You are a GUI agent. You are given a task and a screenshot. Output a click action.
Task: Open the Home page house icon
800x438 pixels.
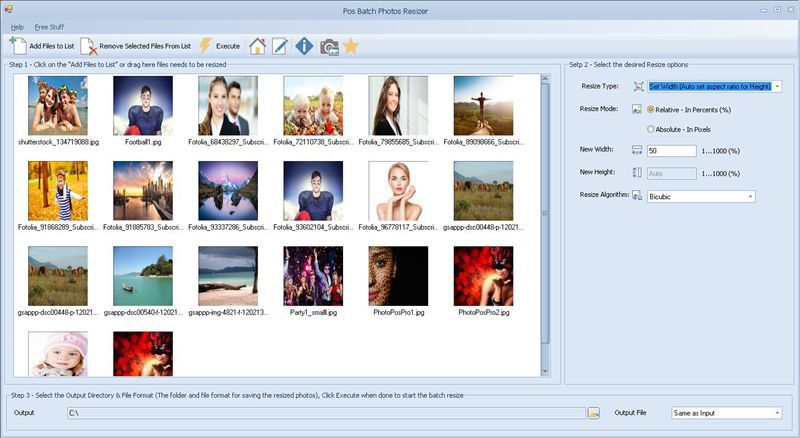point(257,45)
